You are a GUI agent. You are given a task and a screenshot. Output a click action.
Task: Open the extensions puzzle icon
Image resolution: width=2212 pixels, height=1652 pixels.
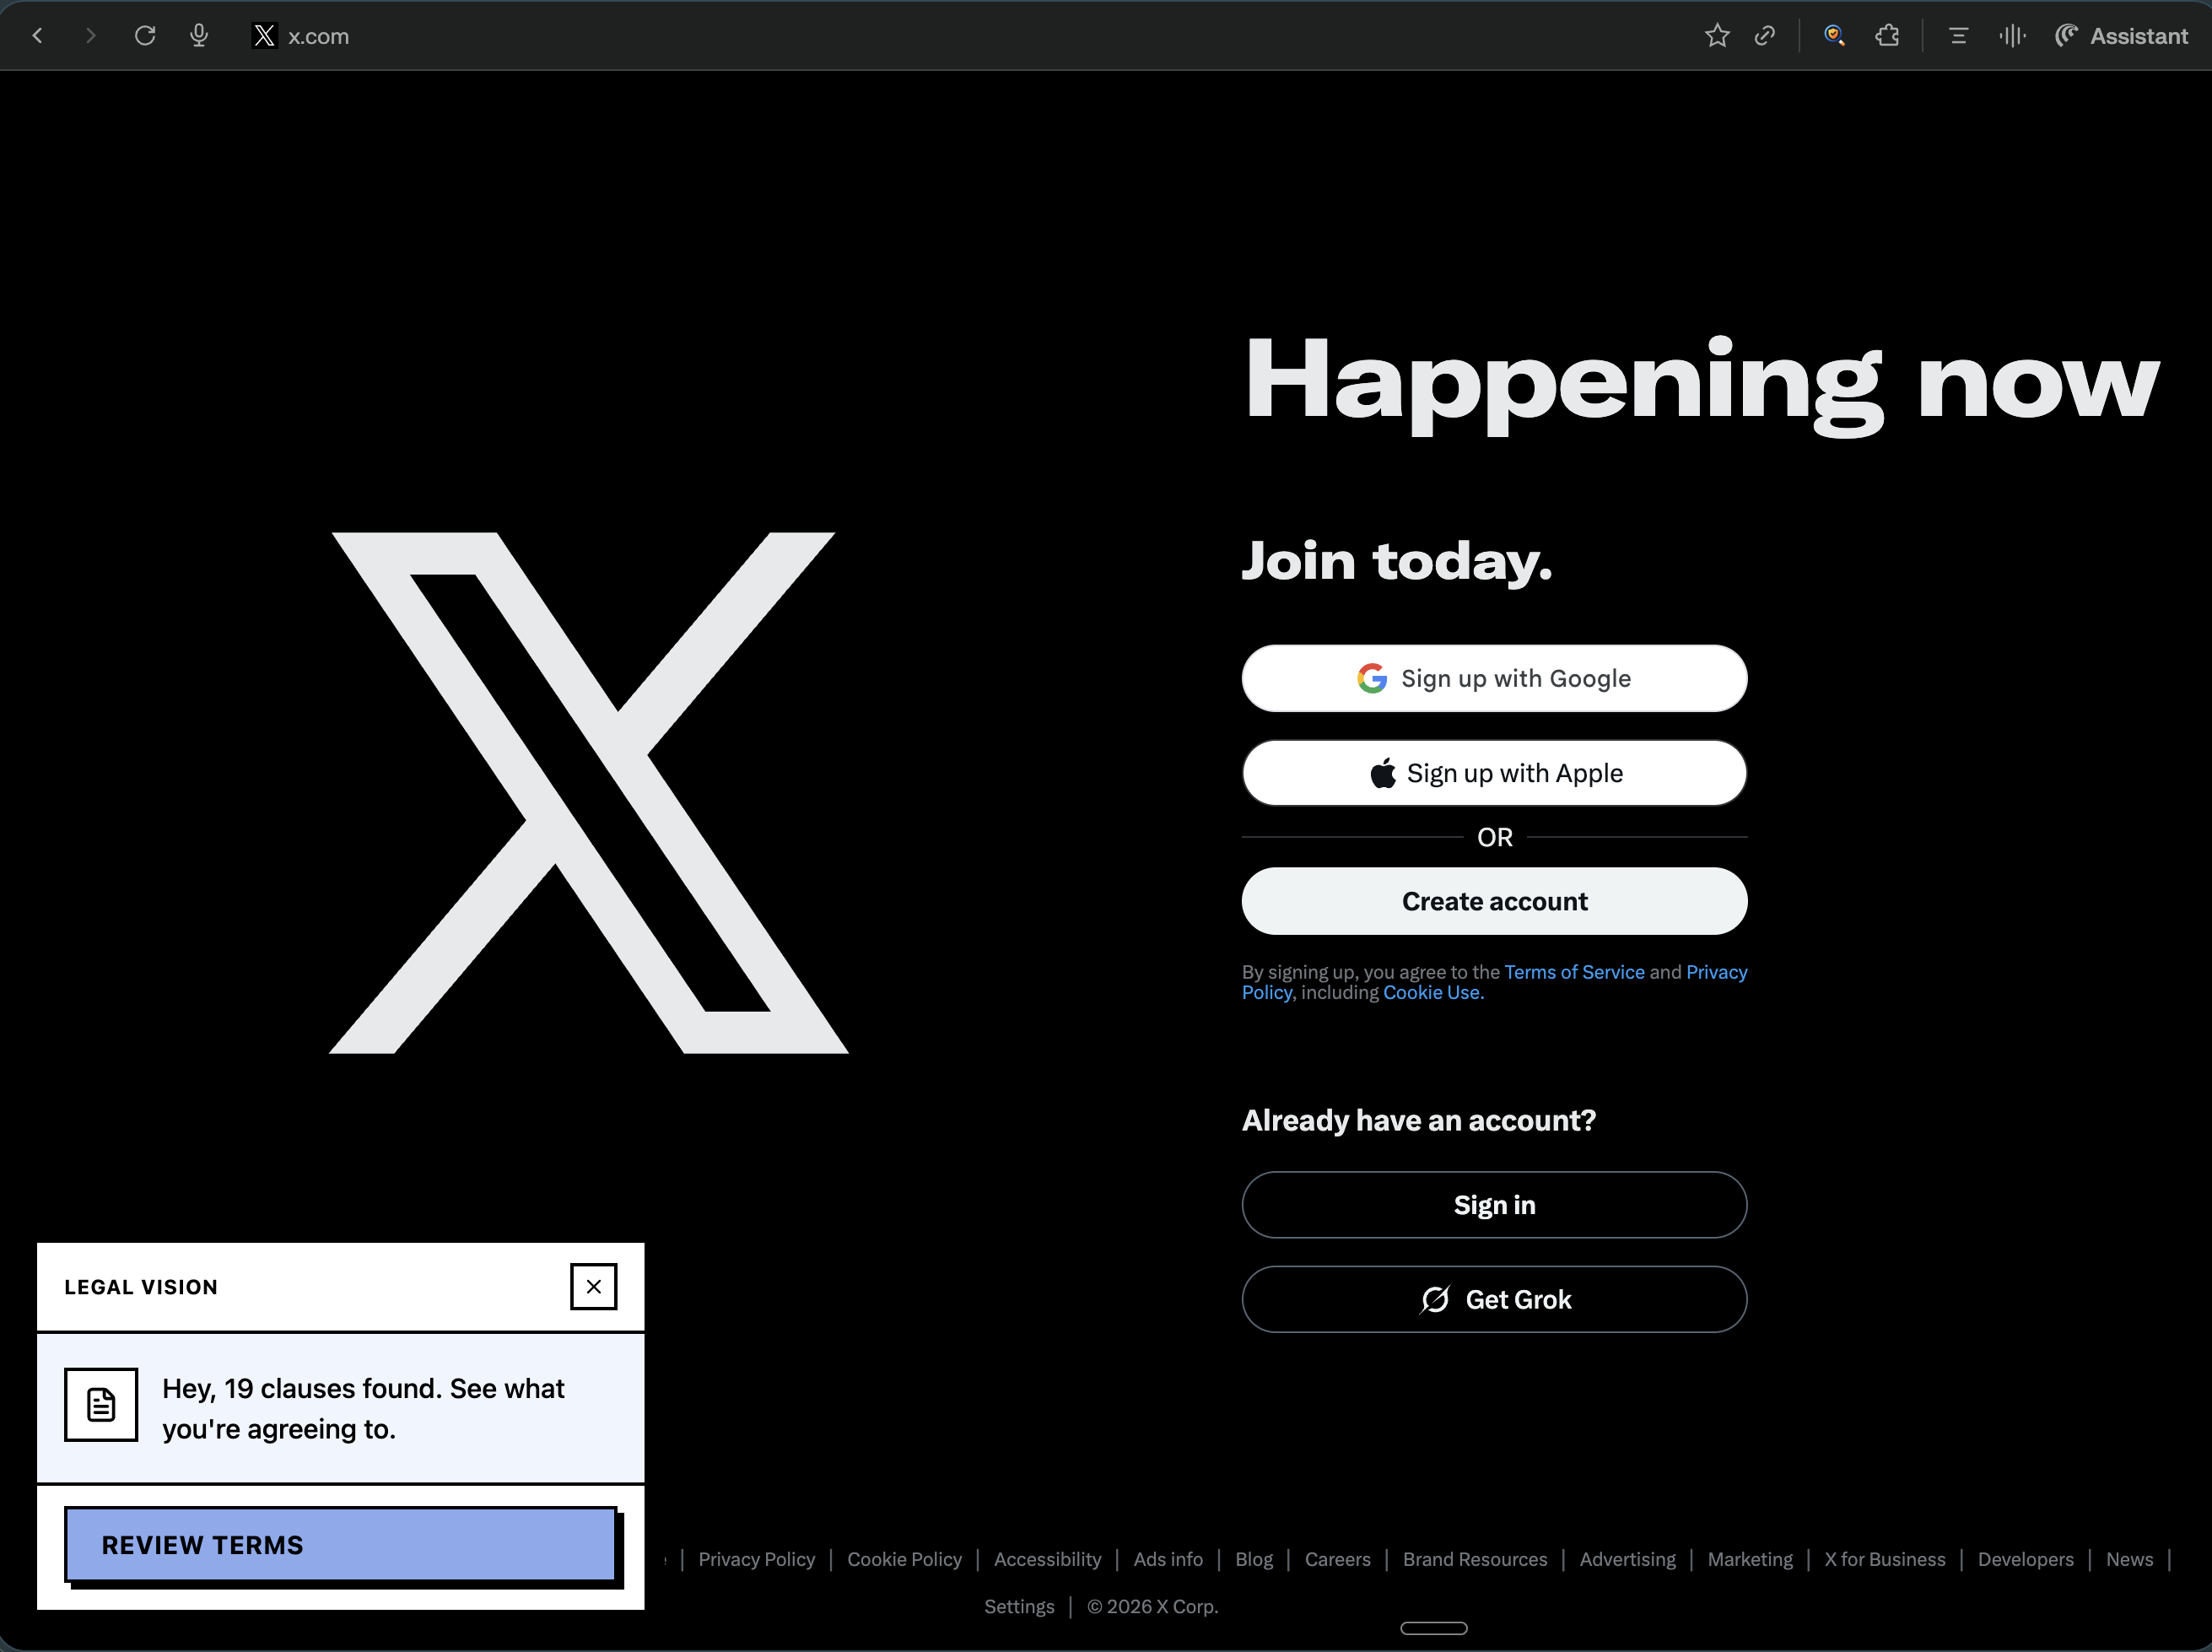tap(1887, 36)
